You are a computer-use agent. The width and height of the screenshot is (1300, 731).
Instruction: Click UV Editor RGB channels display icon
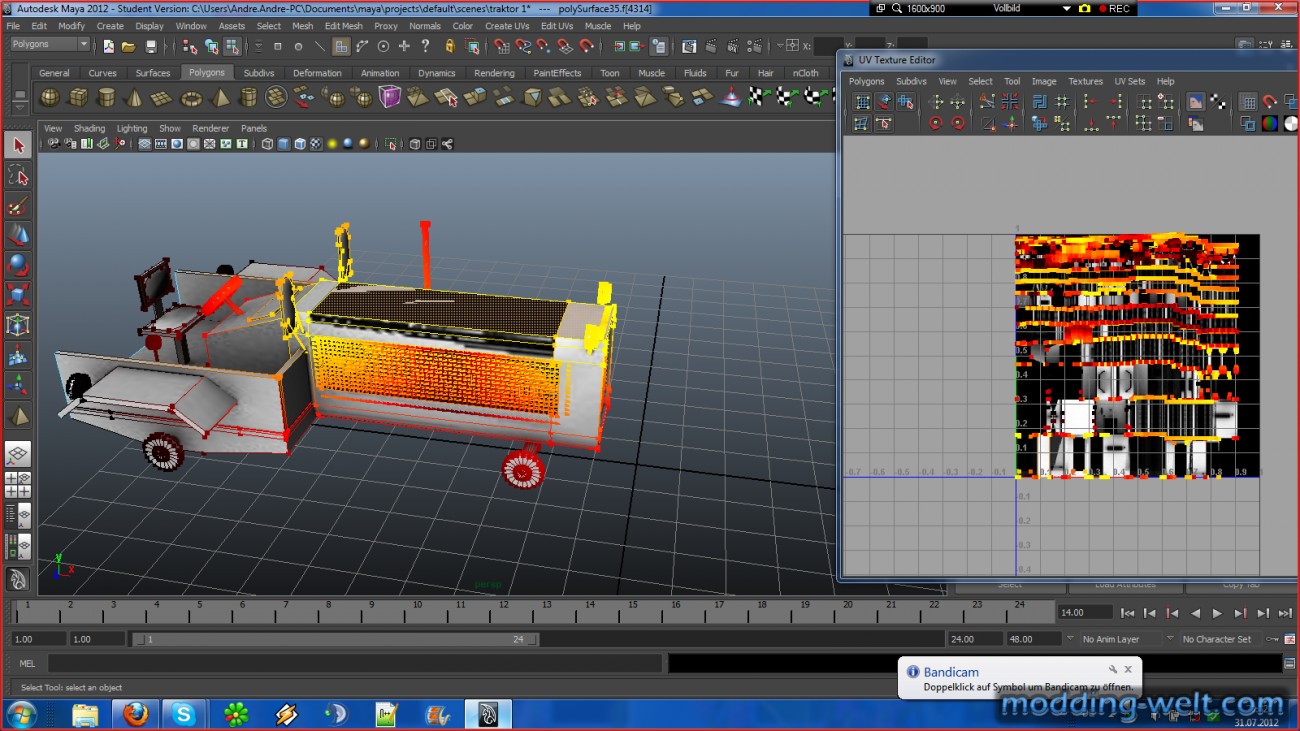point(1269,123)
